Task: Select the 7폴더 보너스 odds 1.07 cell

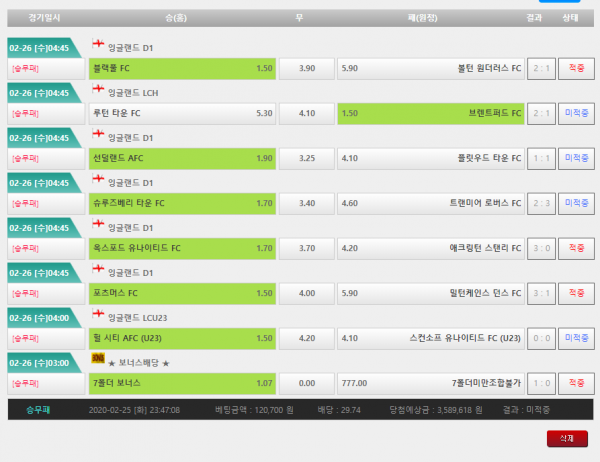Action: tap(181, 383)
